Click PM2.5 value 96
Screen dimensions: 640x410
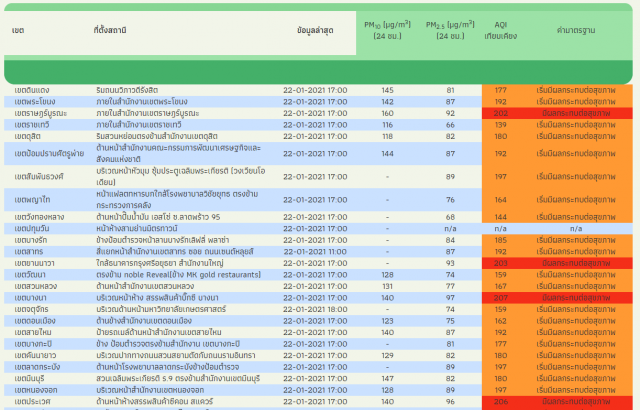(450, 402)
